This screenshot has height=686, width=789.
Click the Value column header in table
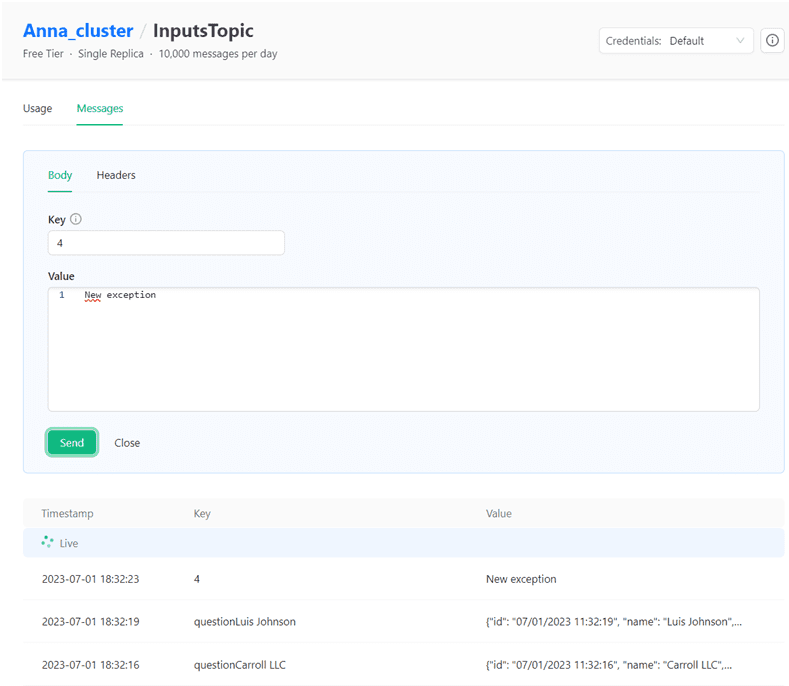click(x=498, y=513)
